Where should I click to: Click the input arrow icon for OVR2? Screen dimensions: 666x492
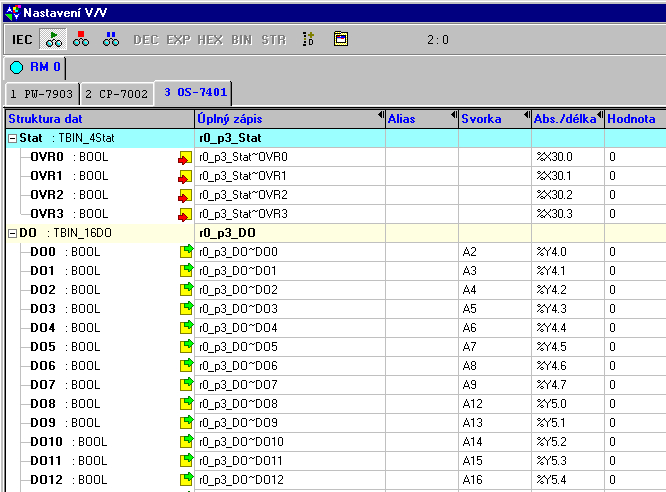pos(185,195)
